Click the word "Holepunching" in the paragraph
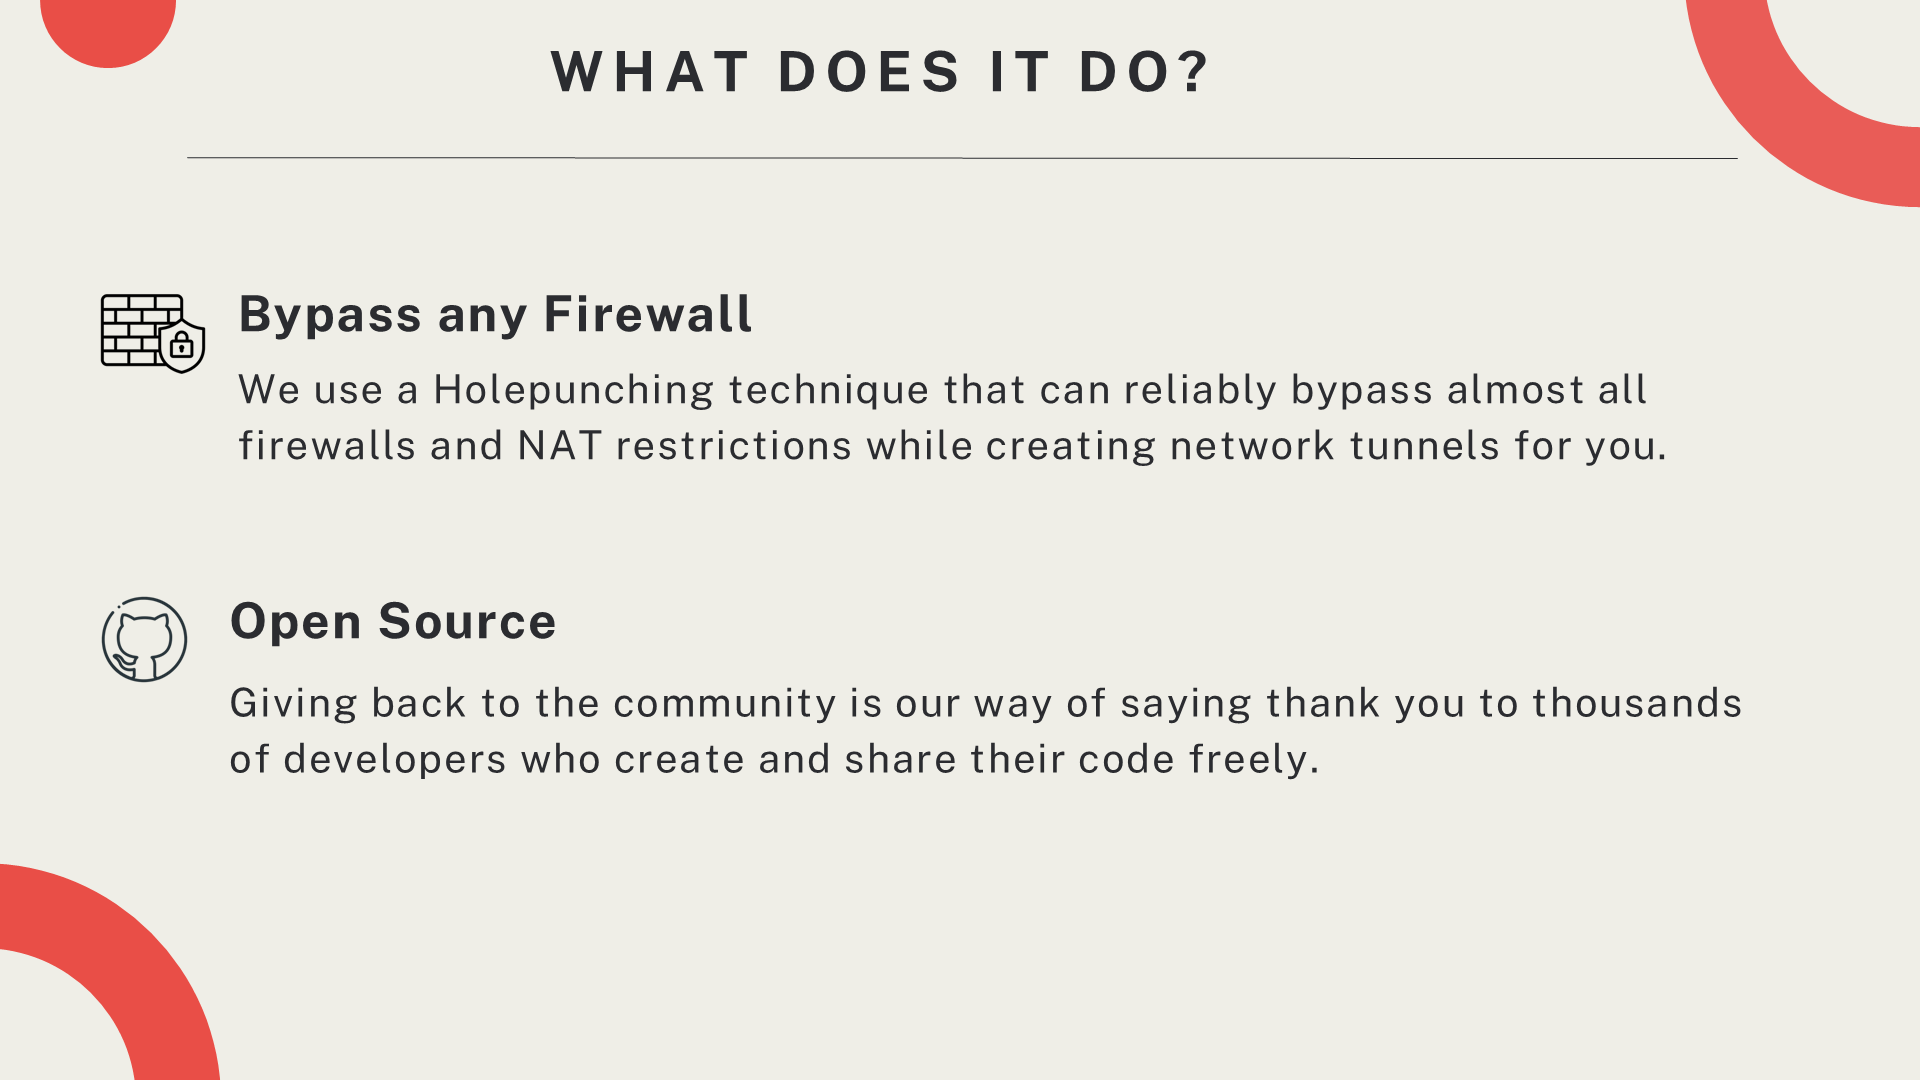Screen dimensions: 1920x1080 [x=573, y=391]
